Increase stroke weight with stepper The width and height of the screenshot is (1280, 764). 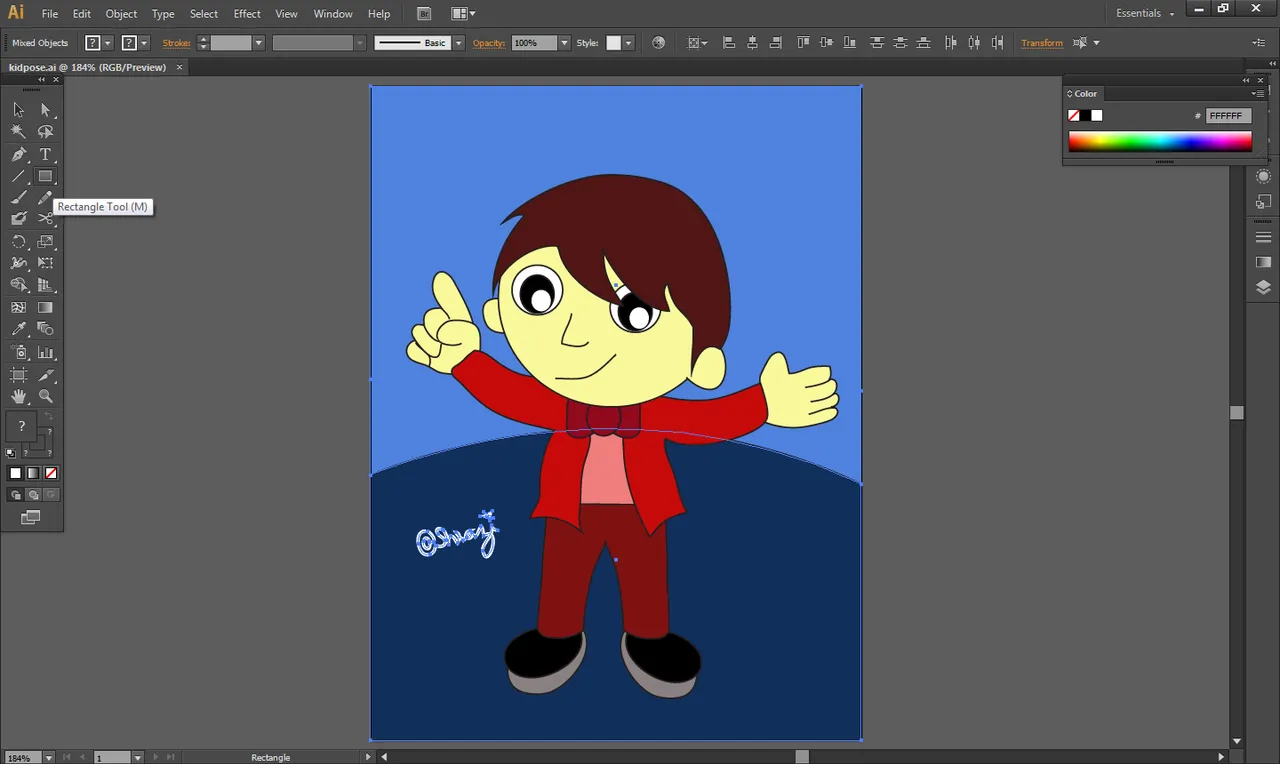coord(203,39)
